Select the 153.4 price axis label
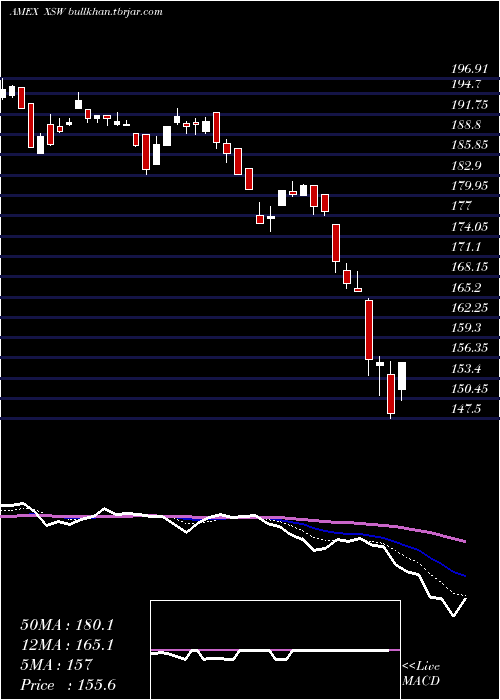 coord(466,369)
